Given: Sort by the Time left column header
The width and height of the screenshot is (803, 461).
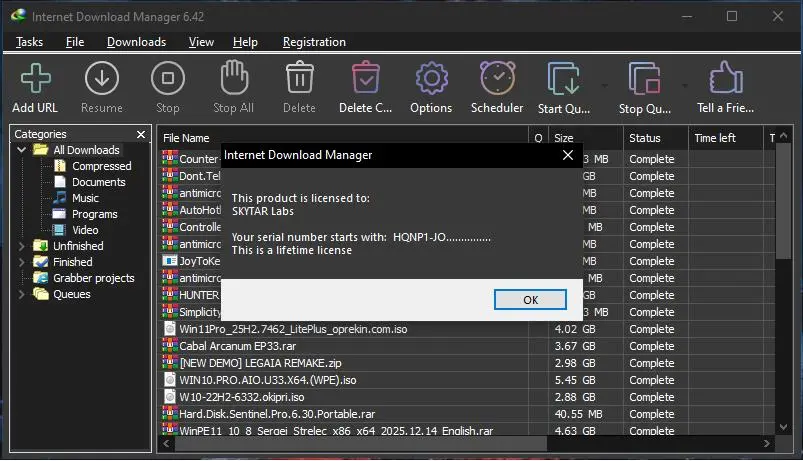Looking at the screenshot, I should click(726, 138).
